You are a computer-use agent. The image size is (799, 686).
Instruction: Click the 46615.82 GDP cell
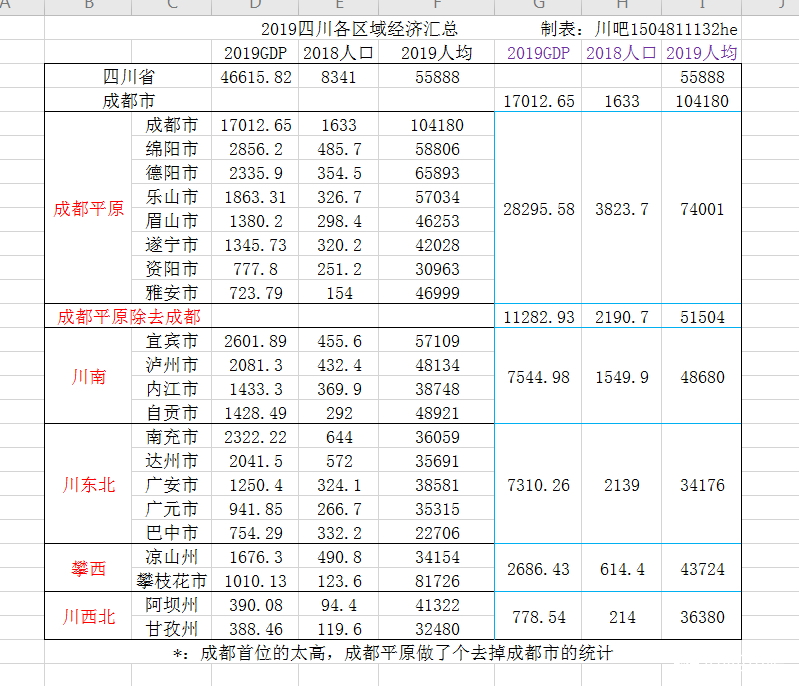click(256, 77)
